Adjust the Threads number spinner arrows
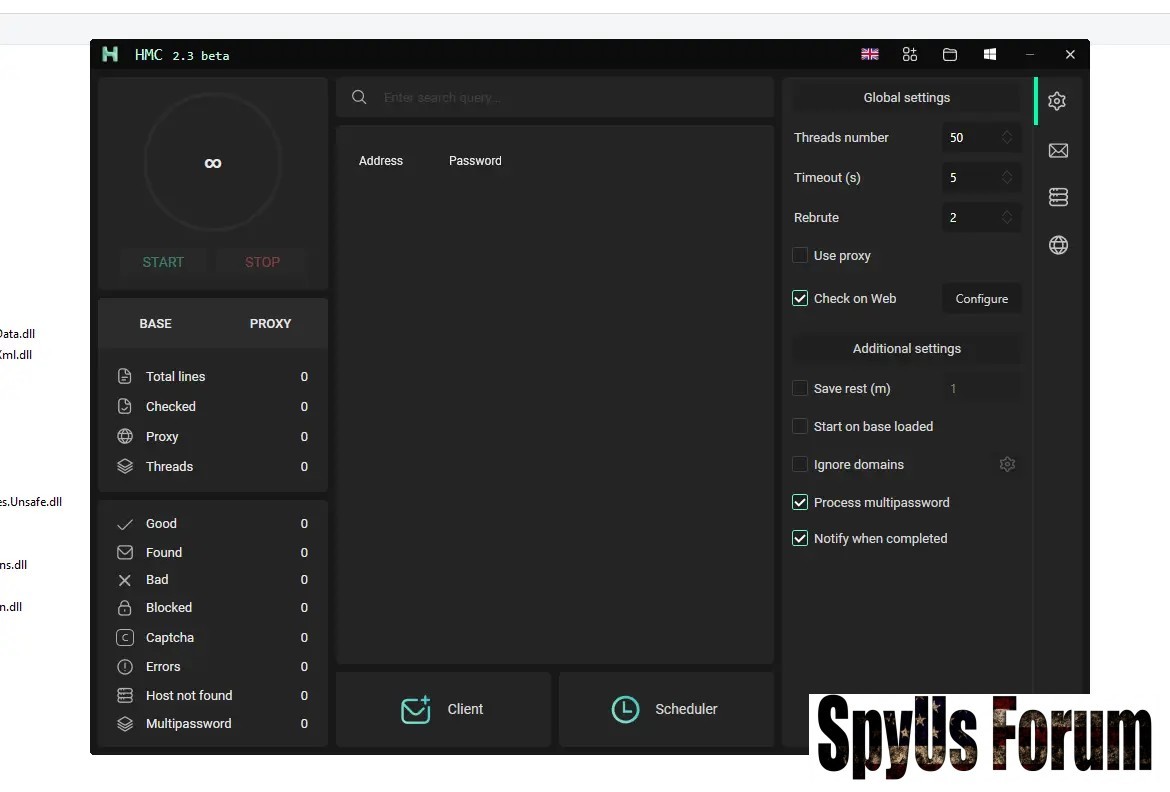The height and width of the screenshot is (792, 1170). [x=1007, y=138]
